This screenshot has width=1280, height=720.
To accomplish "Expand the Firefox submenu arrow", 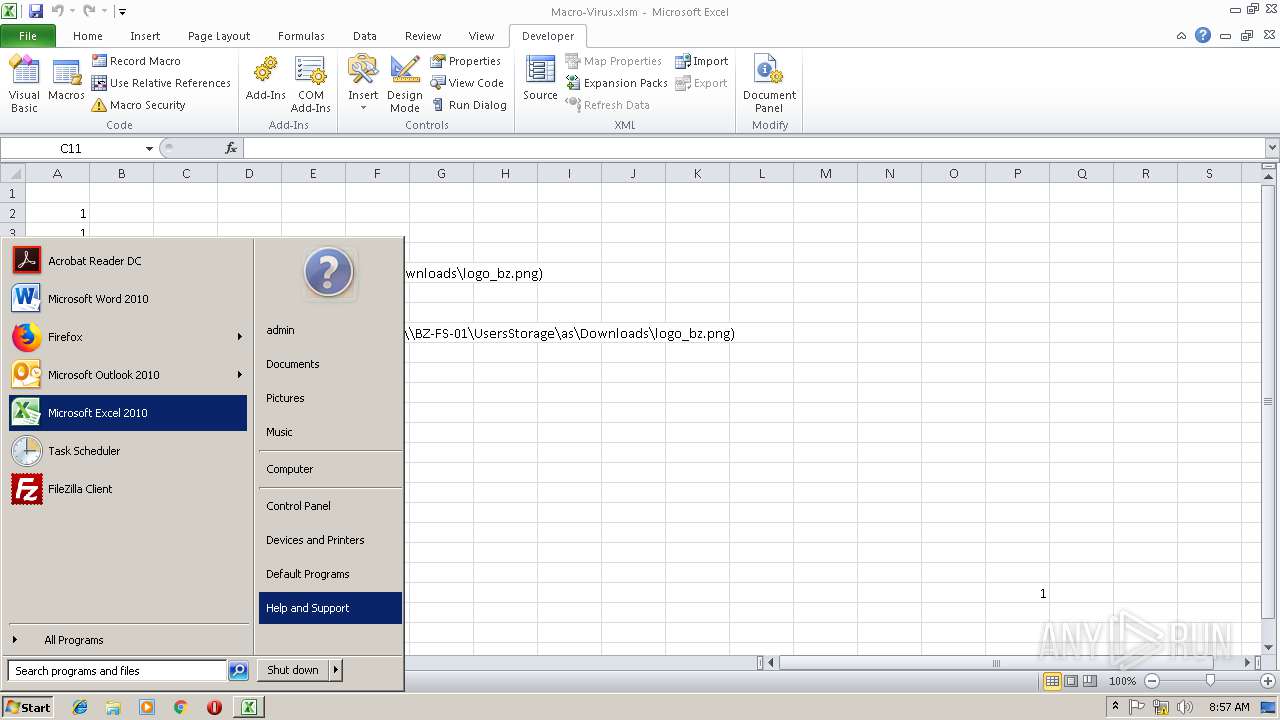I will coord(239,337).
